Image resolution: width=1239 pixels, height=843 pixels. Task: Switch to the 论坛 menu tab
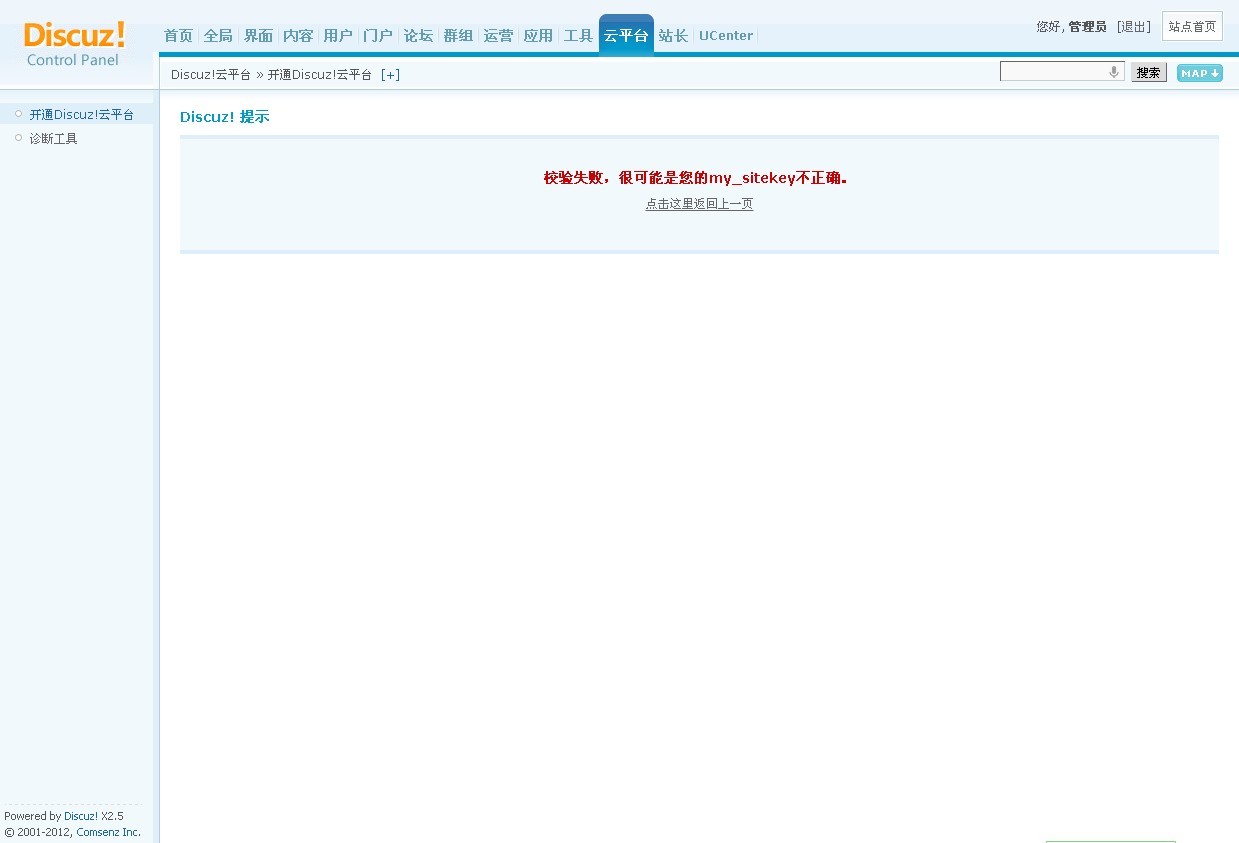click(x=418, y=36)
